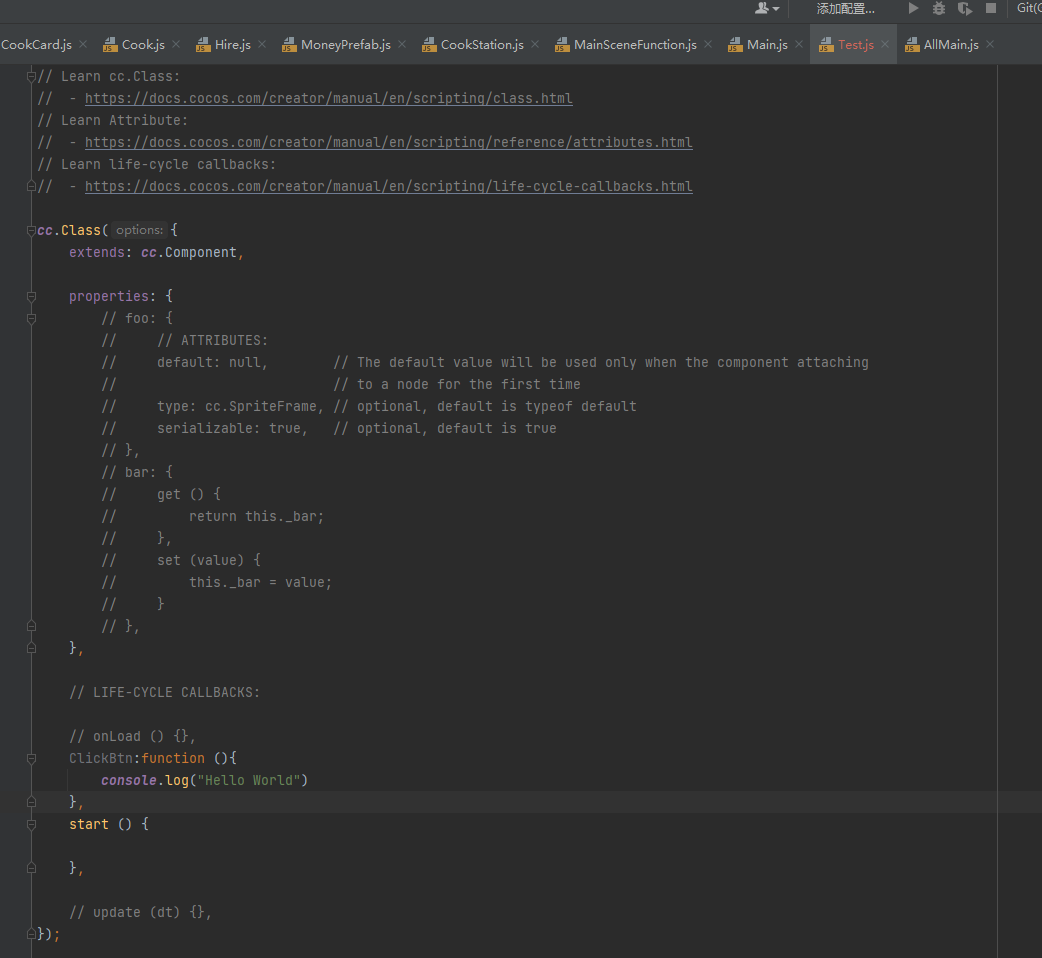Click the Run with Coverage icon

(965, 8)
